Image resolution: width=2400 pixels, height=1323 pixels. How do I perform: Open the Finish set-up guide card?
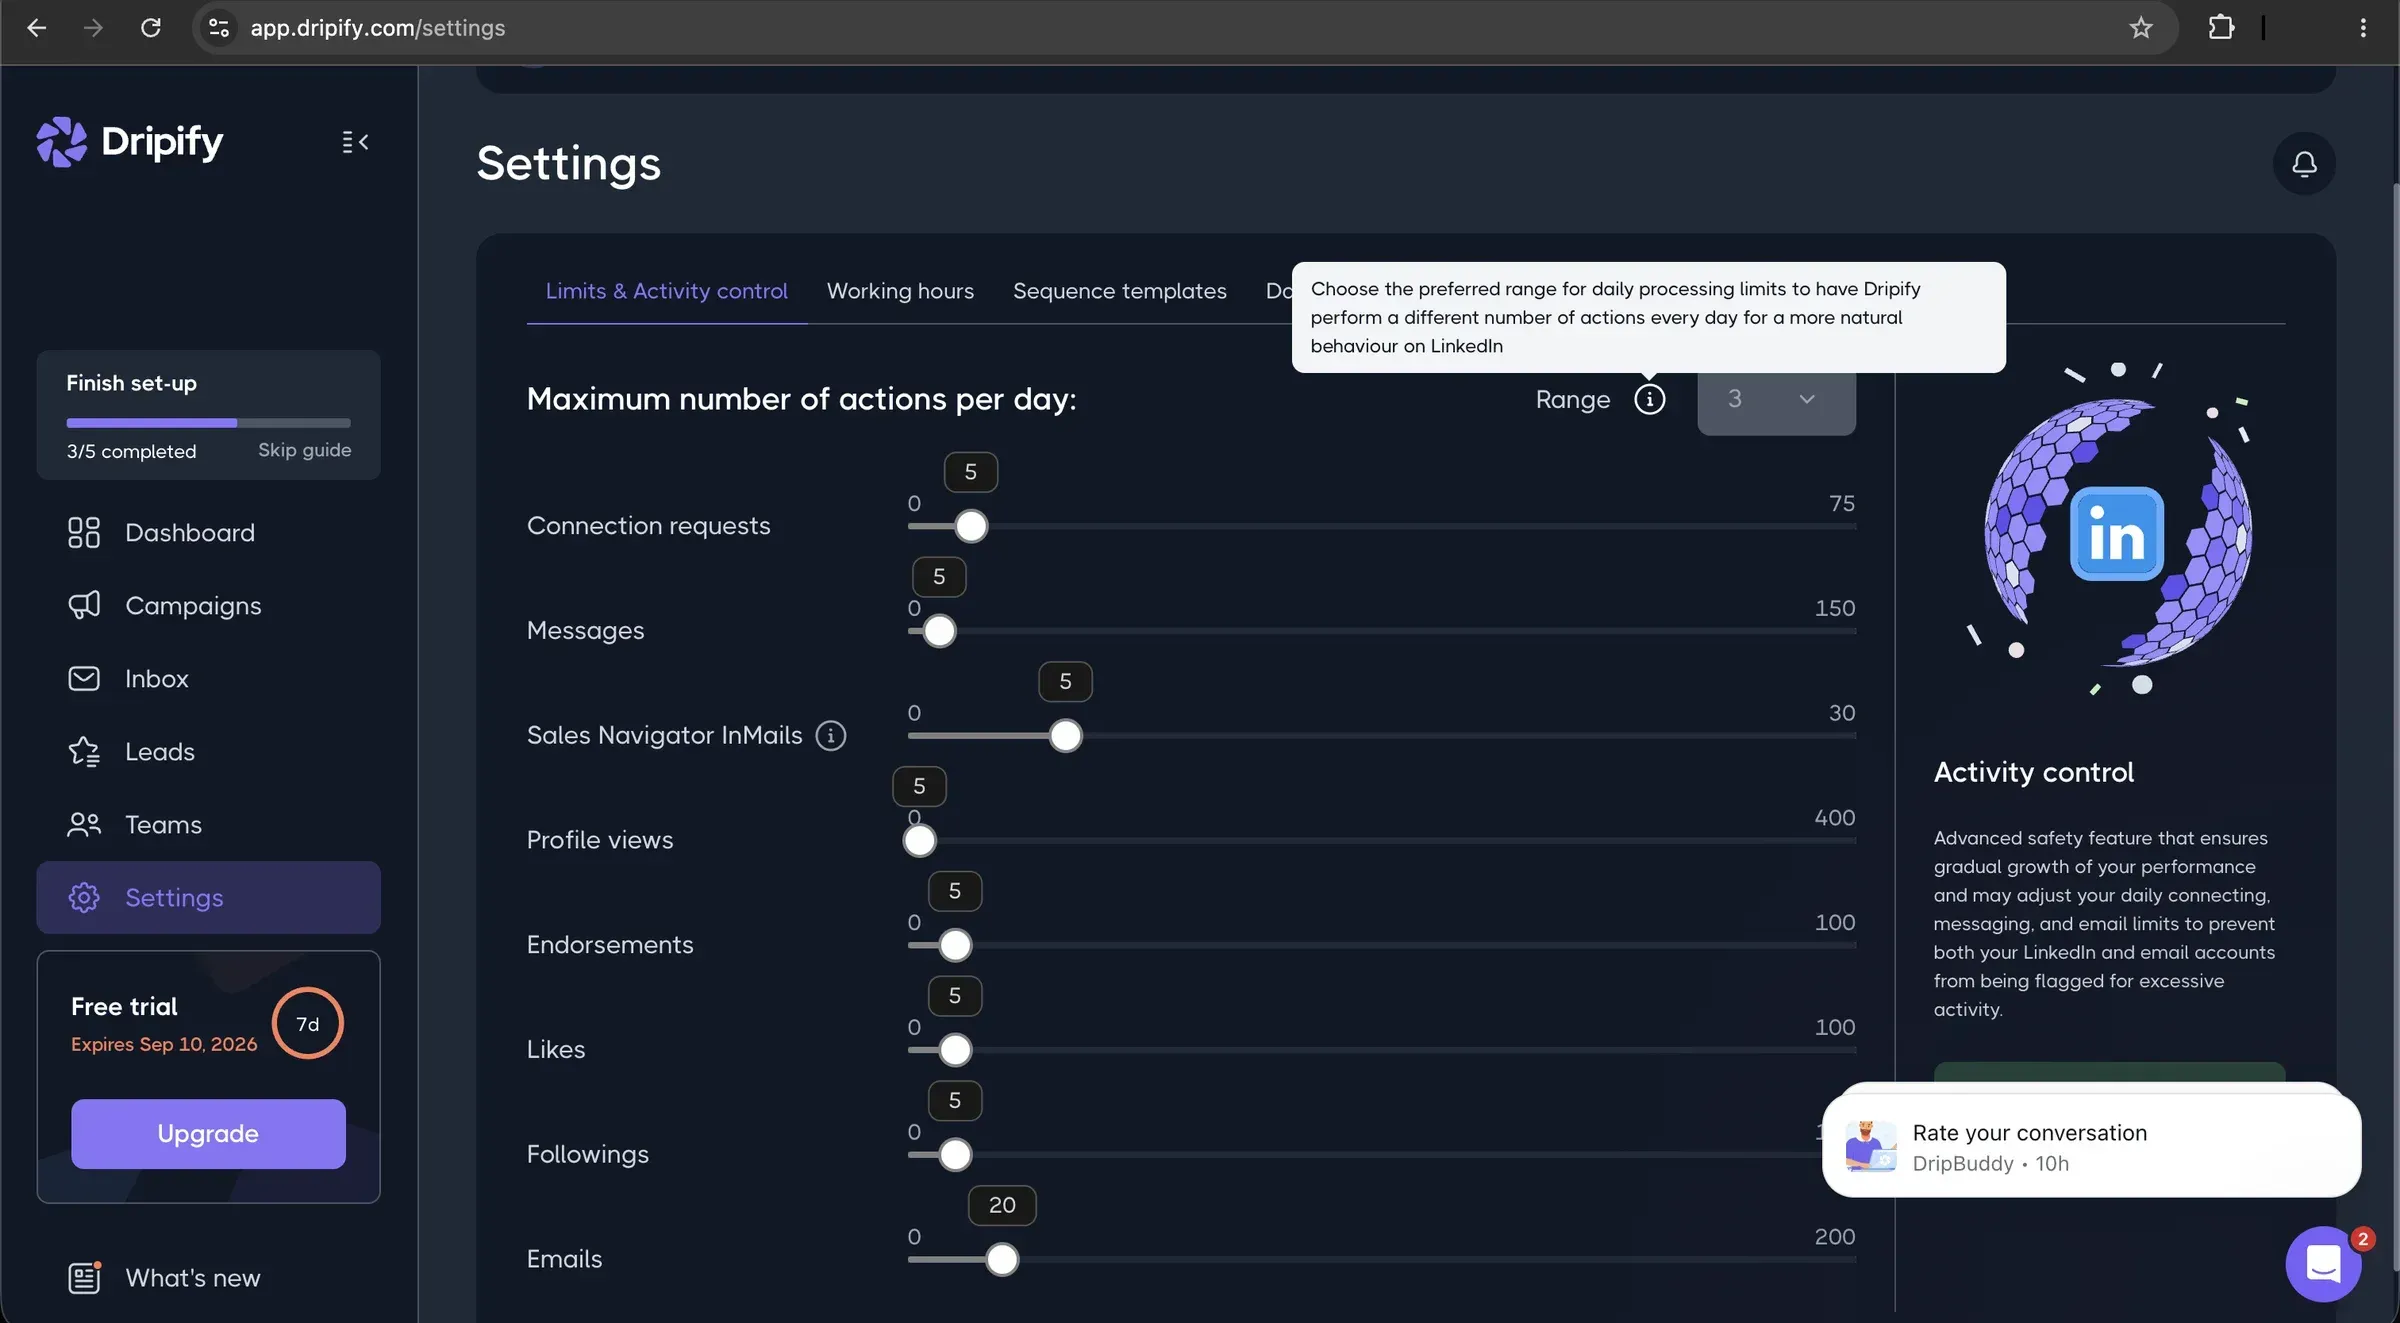(208, 414)
